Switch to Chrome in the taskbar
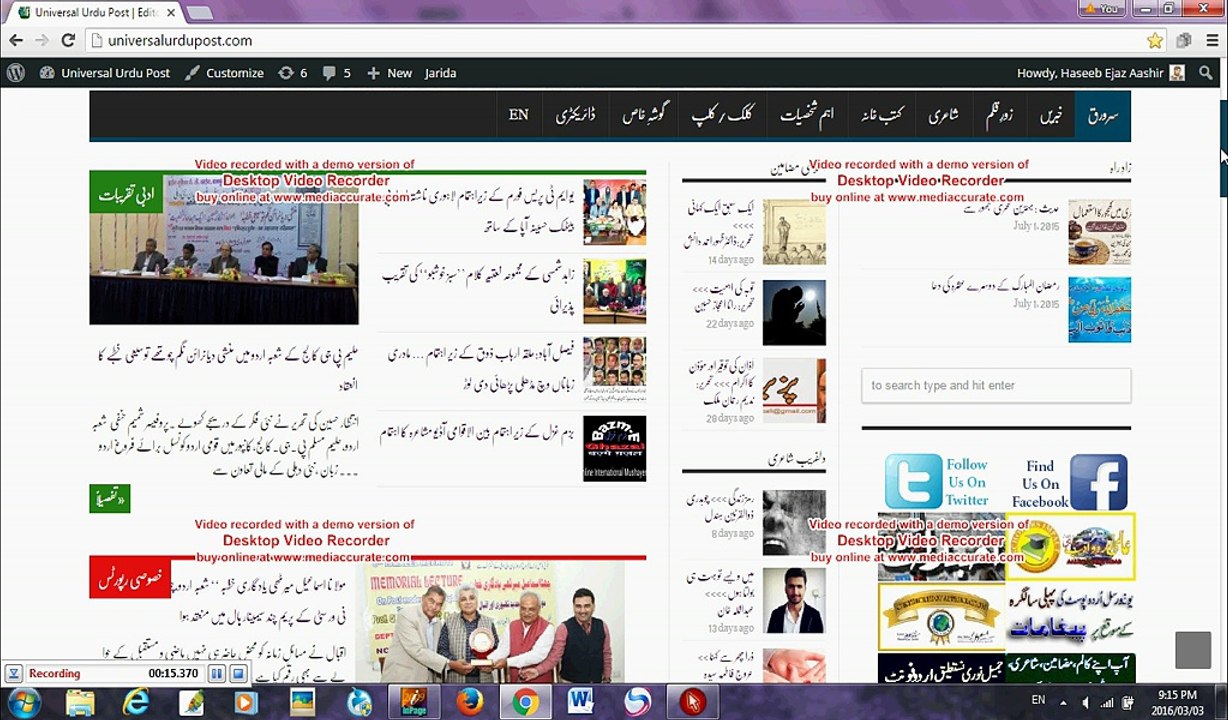This screenshot has height=720, width=1228. point(525,703)
